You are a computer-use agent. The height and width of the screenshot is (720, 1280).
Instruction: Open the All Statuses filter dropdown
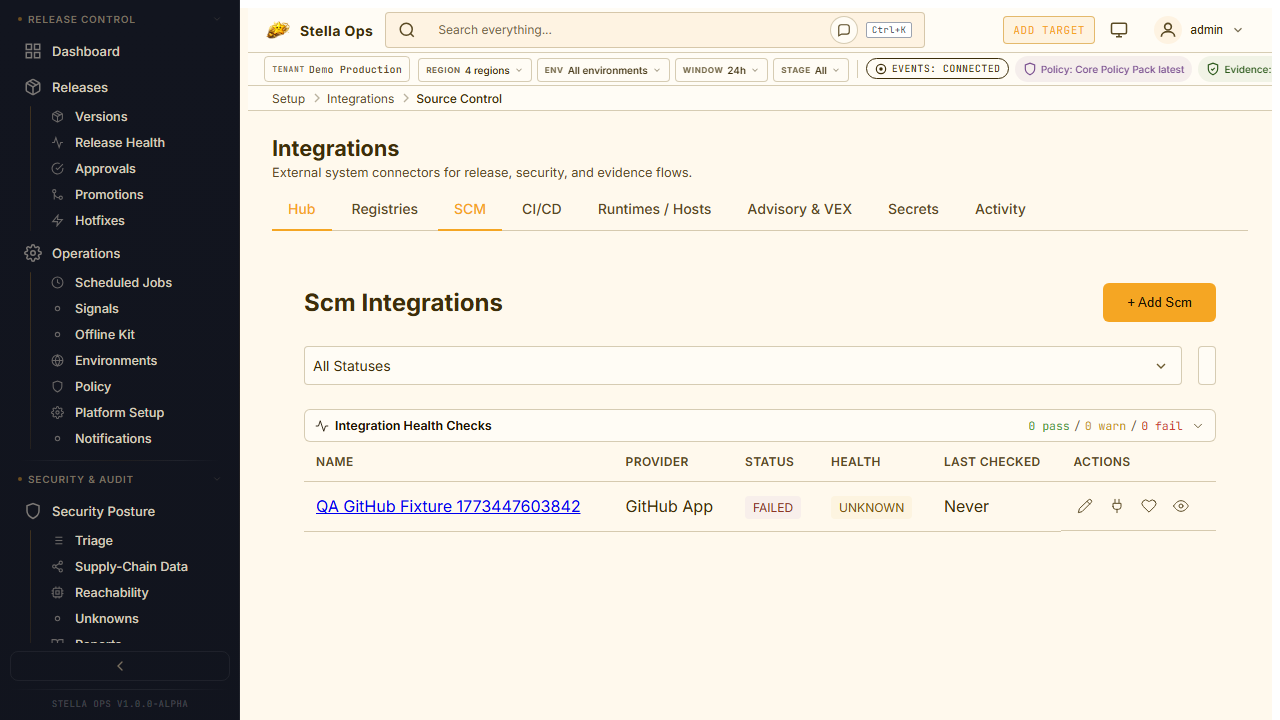pos(742,366)
